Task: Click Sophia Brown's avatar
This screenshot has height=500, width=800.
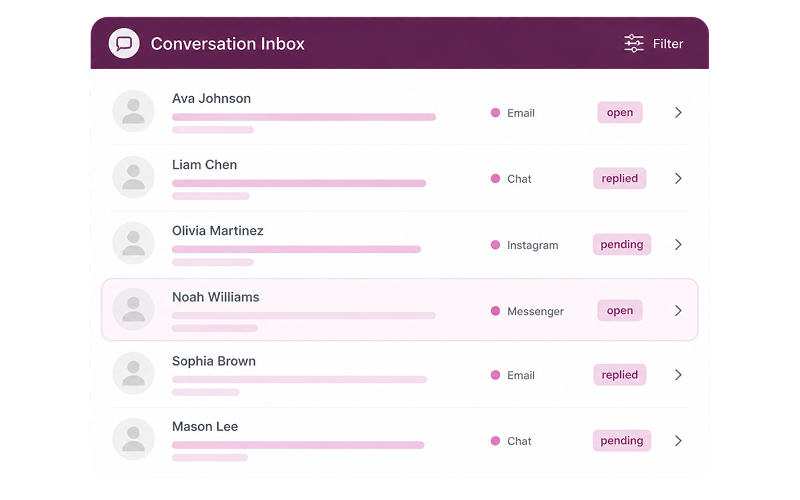Action: point(133,373)
